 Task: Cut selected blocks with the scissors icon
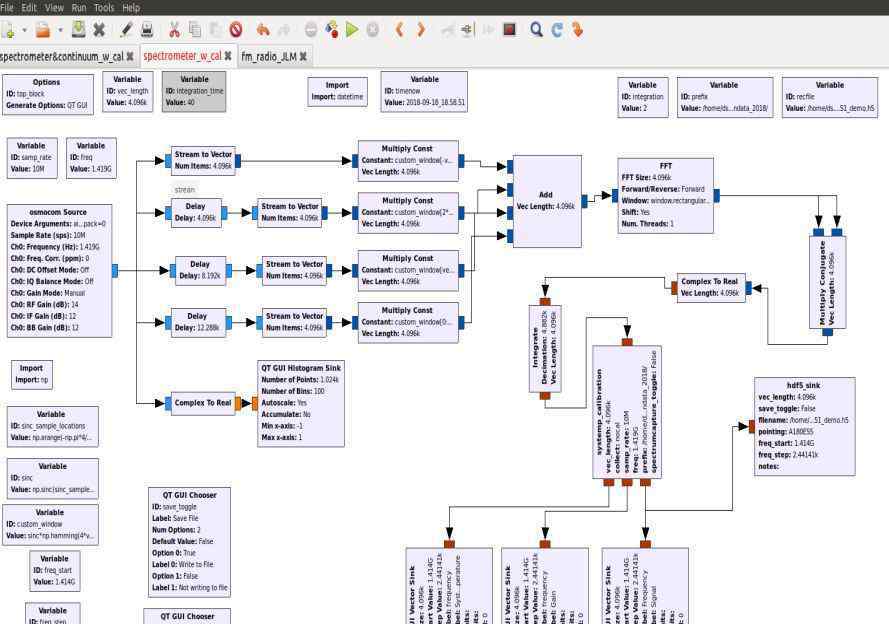pos(175,29)
